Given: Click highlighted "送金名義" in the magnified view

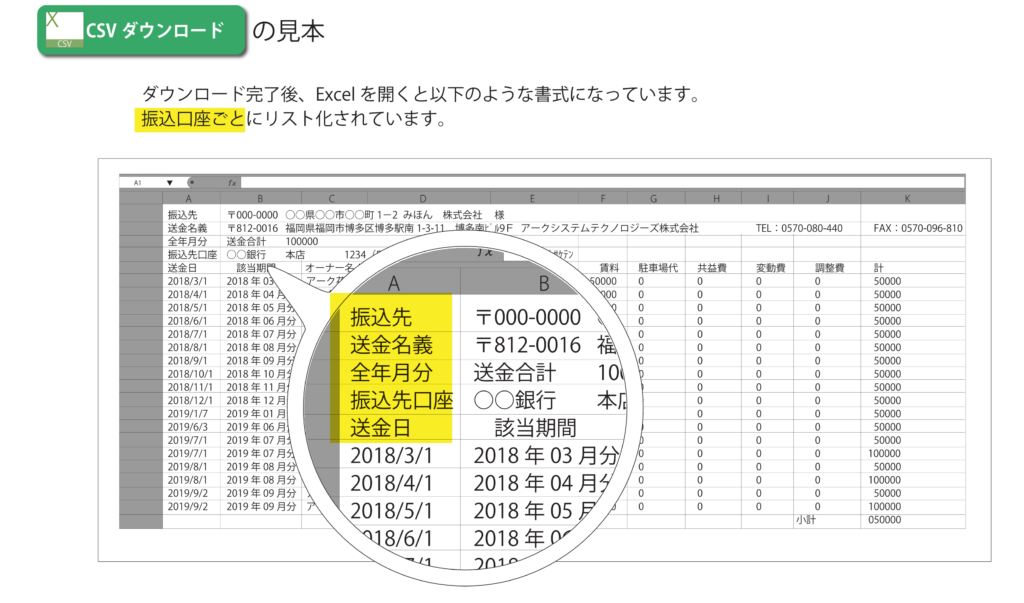Looking at the screenshot, I should [391, 345].
